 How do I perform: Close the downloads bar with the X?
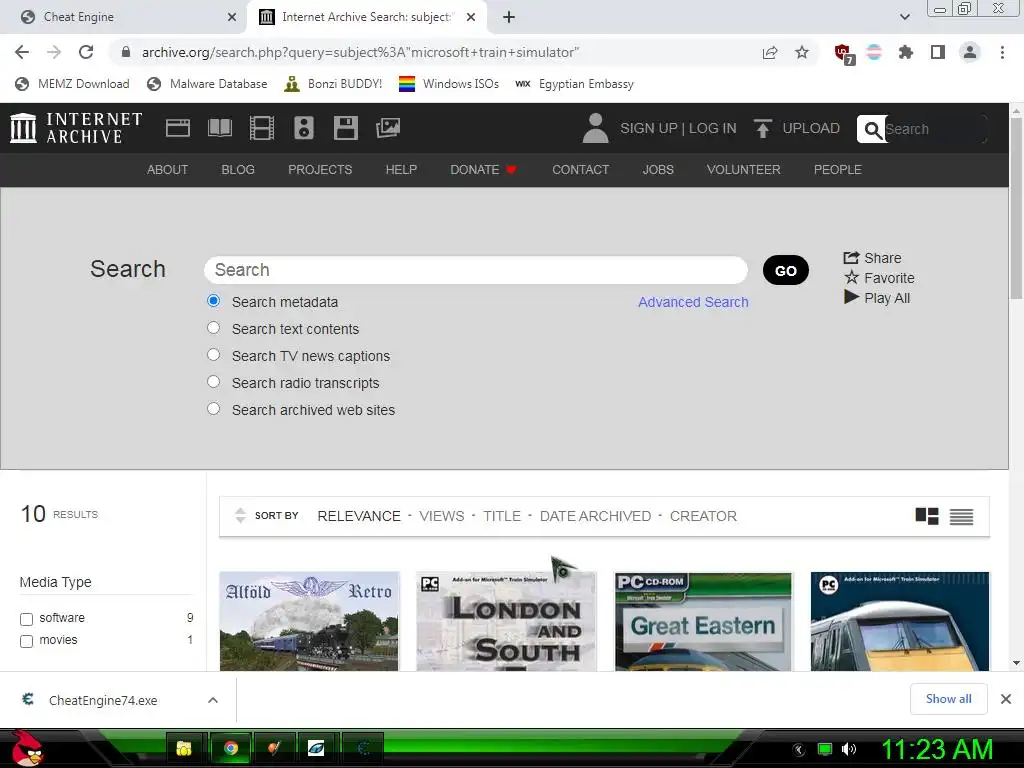1006,699
